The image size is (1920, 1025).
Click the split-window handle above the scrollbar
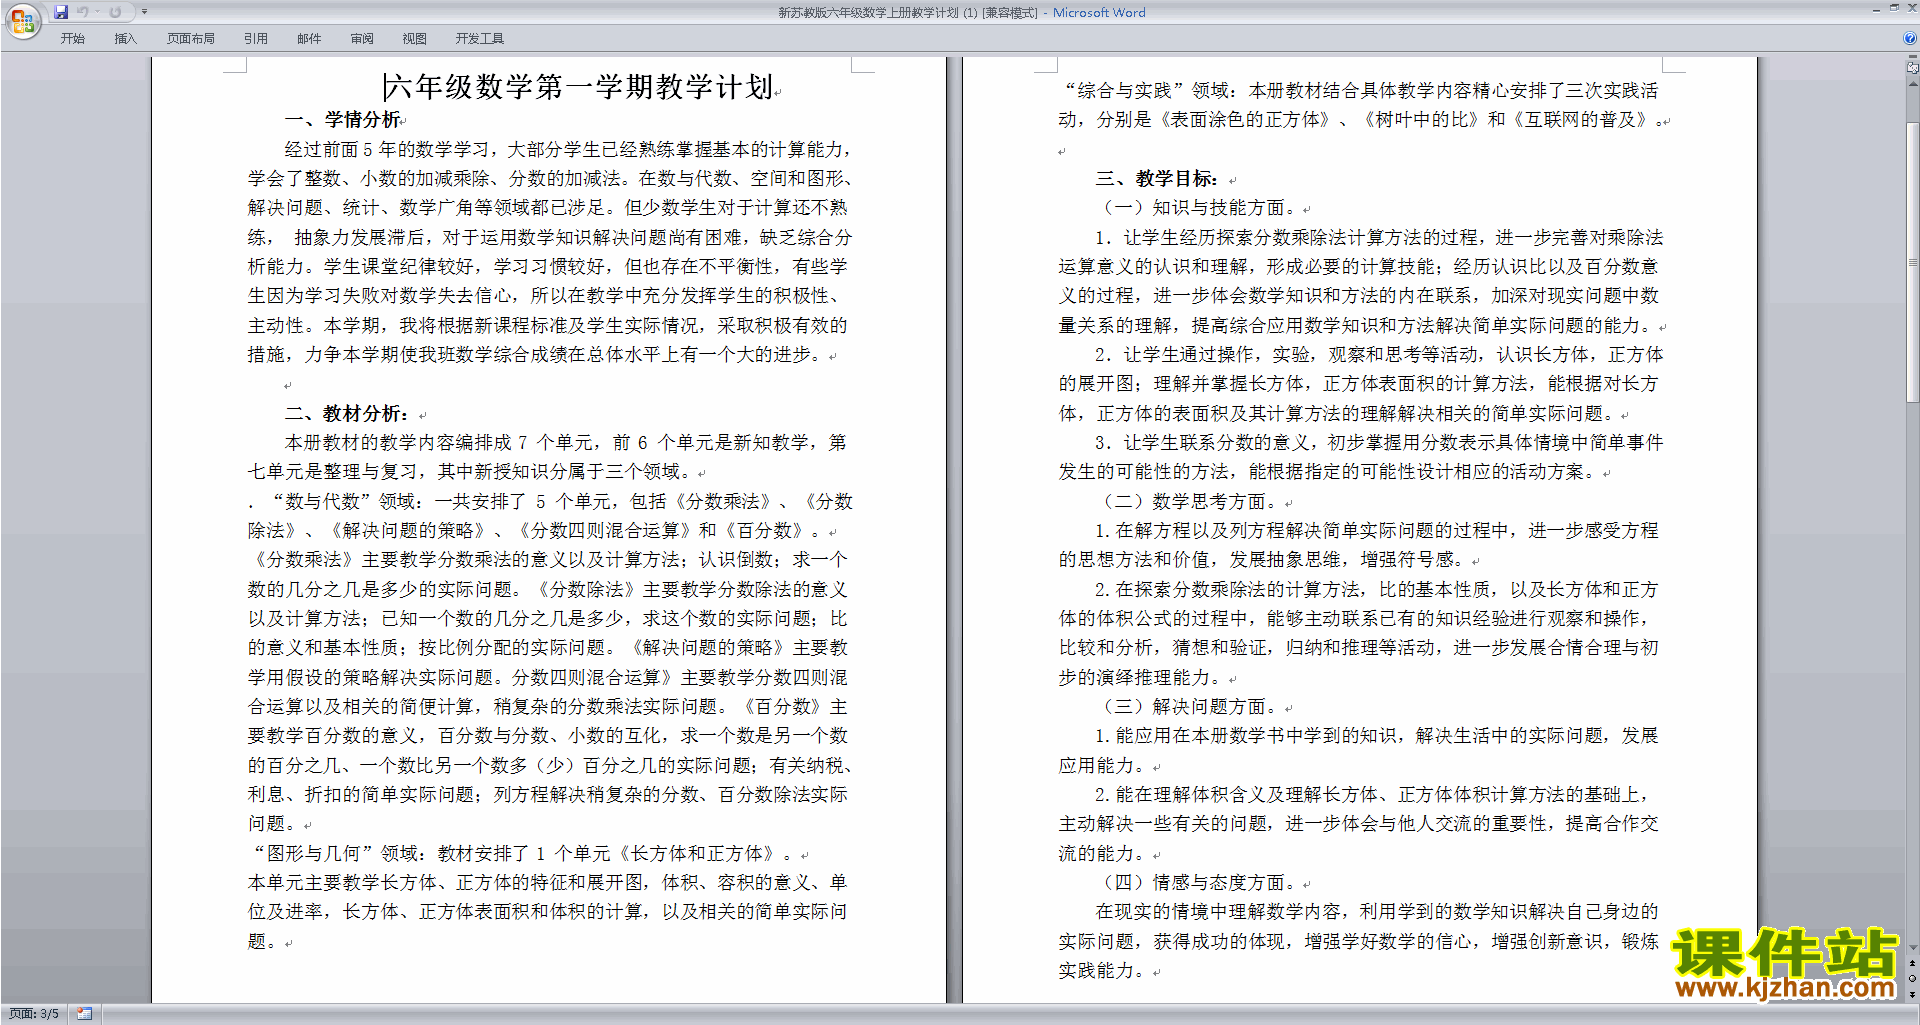[1912, 57]
